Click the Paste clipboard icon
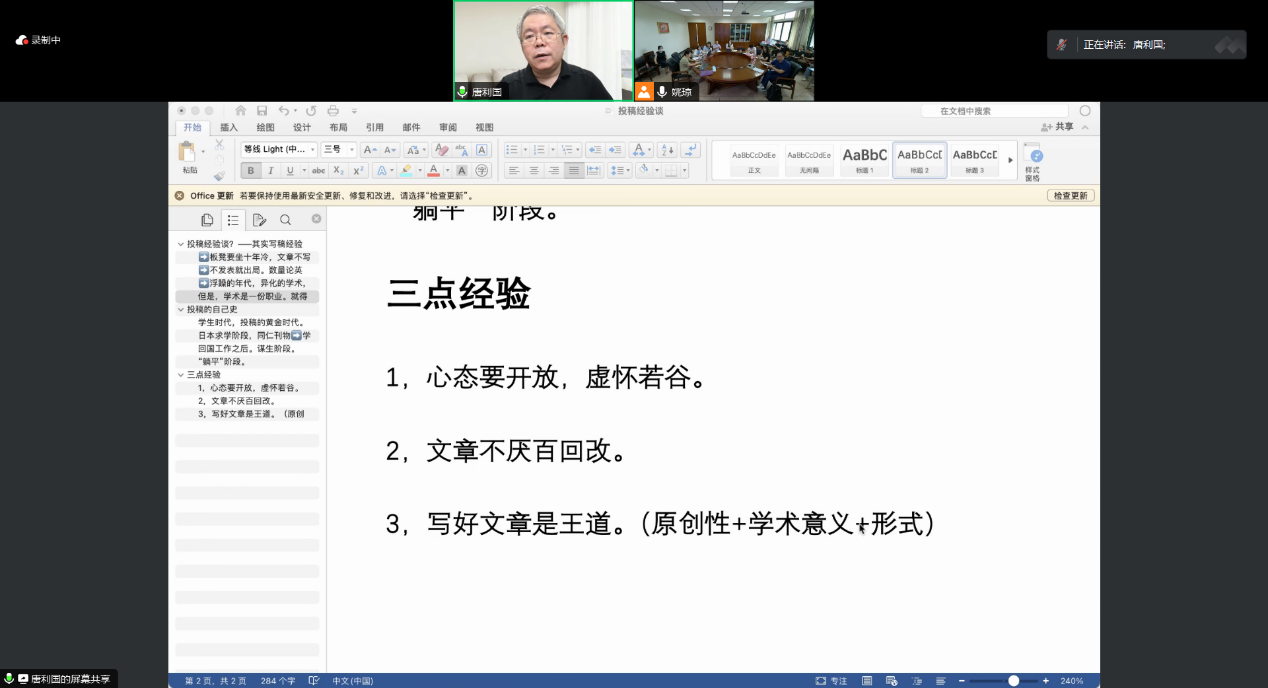This screenshot has width=1268, height=688. tap(187, 152)
